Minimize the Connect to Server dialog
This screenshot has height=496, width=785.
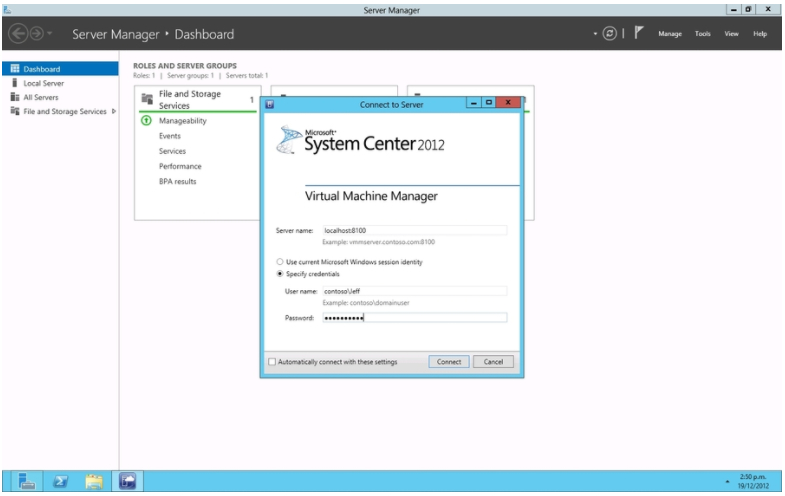pos(474,103)
